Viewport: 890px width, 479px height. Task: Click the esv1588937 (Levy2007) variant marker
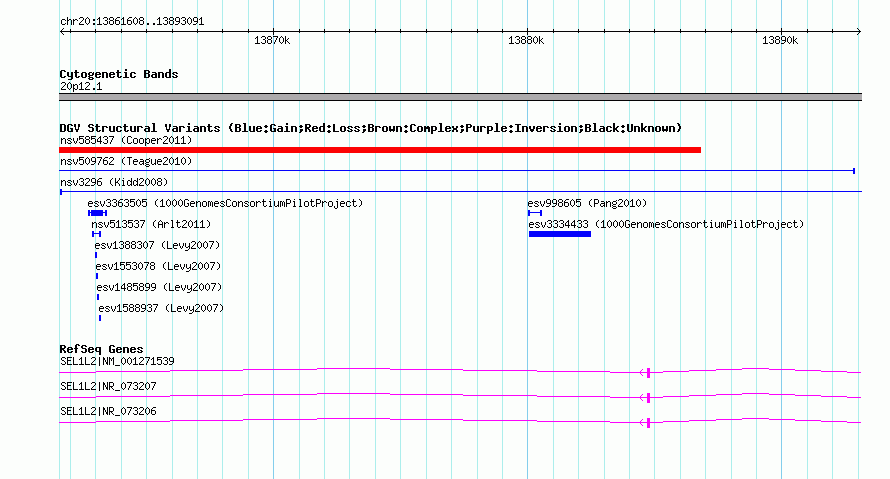100,318
